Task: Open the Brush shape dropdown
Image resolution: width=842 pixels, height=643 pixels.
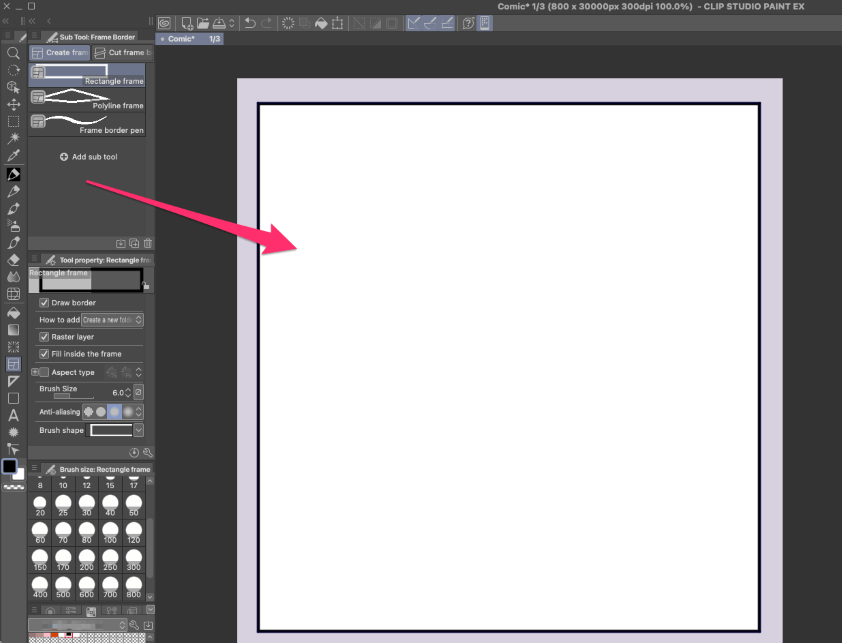Action: [x=138, y=430]
